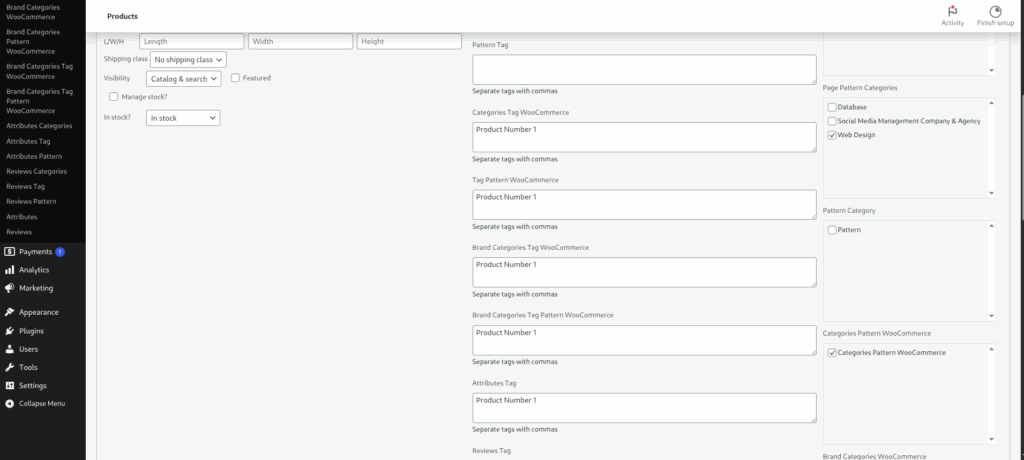The image size is (1024, 460).
Task: Toggle the Manage stock checkbox
Action: pyautogui.click(x=114, y=97)
